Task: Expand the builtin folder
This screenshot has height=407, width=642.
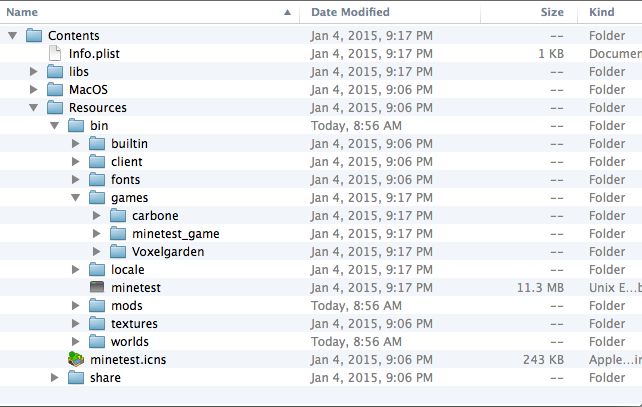Action: 76,144
